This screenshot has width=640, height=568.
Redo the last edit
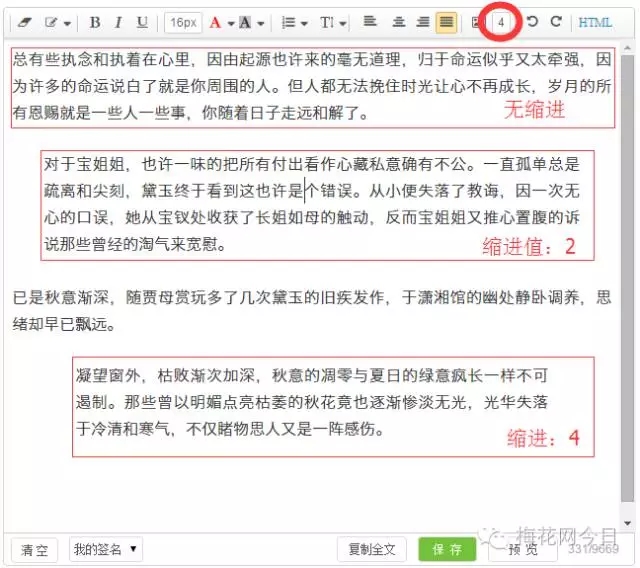pyautogui.click(x=556, y=21)
